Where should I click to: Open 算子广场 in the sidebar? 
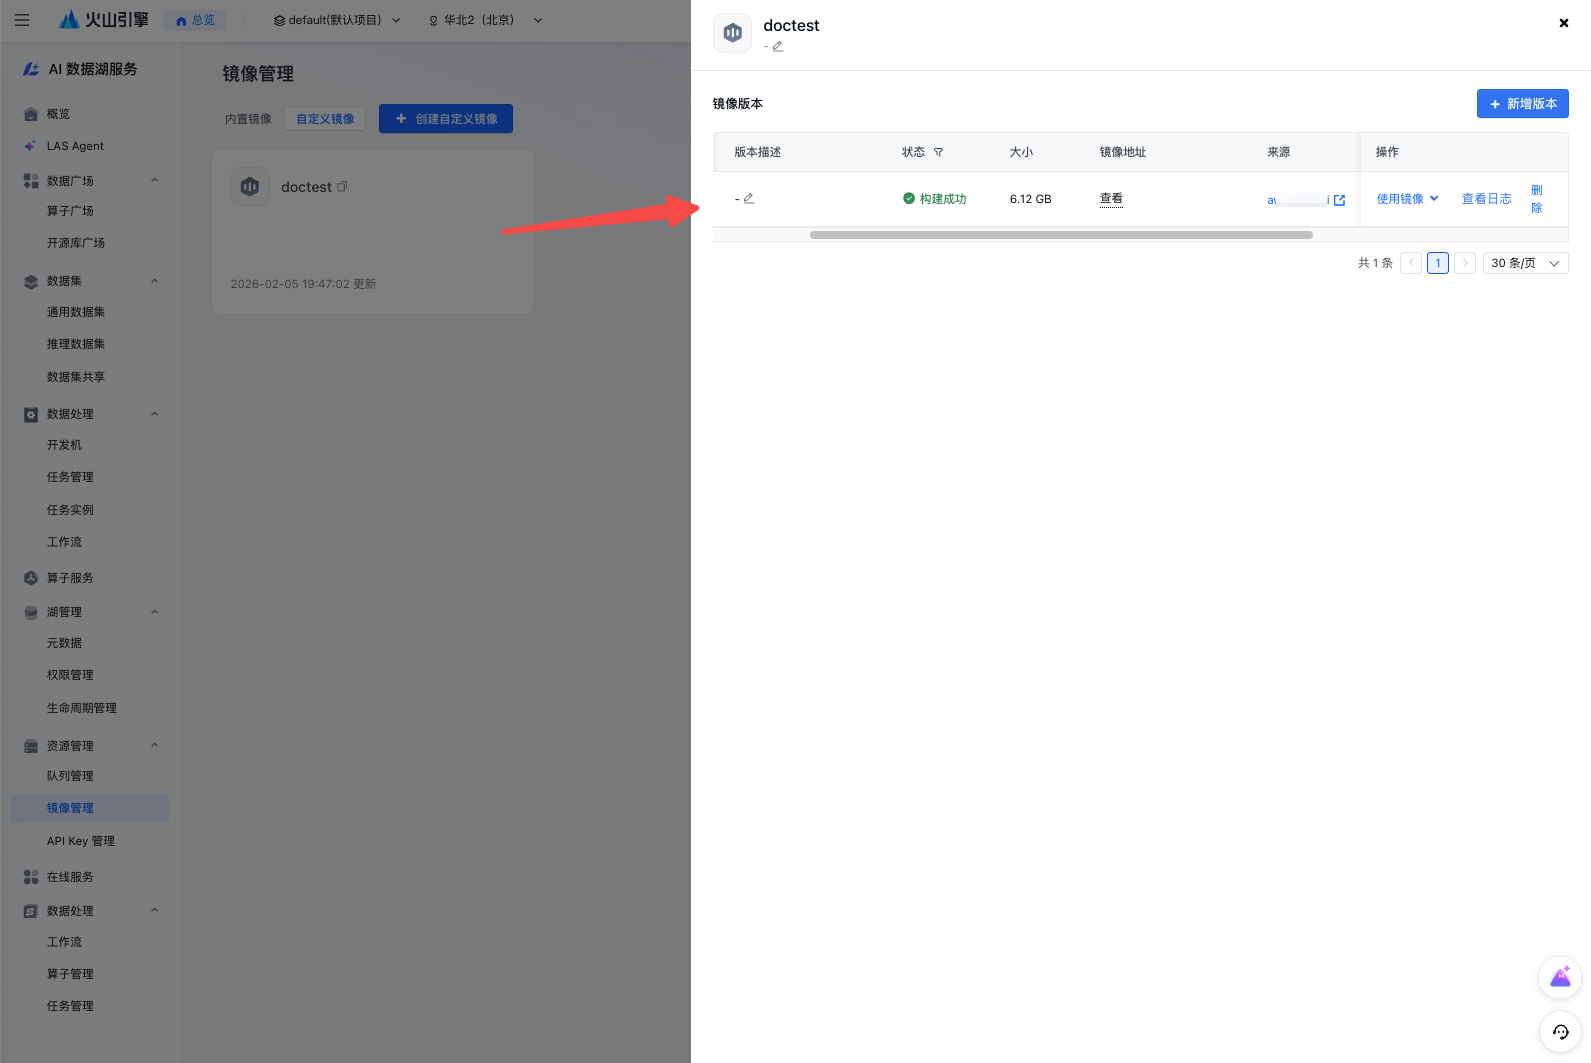[x=70, y=211]
